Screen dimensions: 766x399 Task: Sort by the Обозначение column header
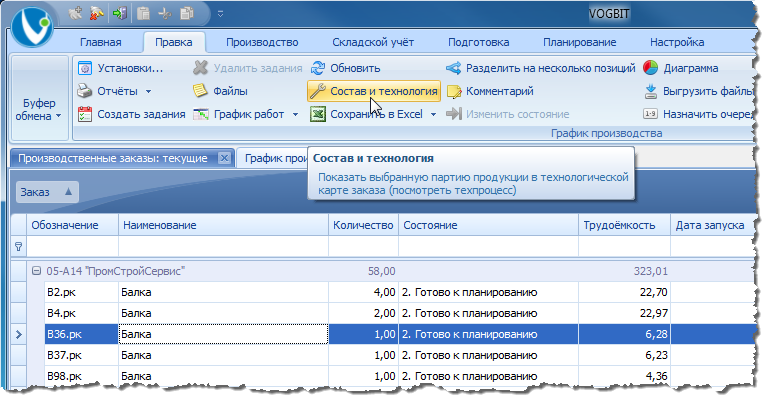72,225
